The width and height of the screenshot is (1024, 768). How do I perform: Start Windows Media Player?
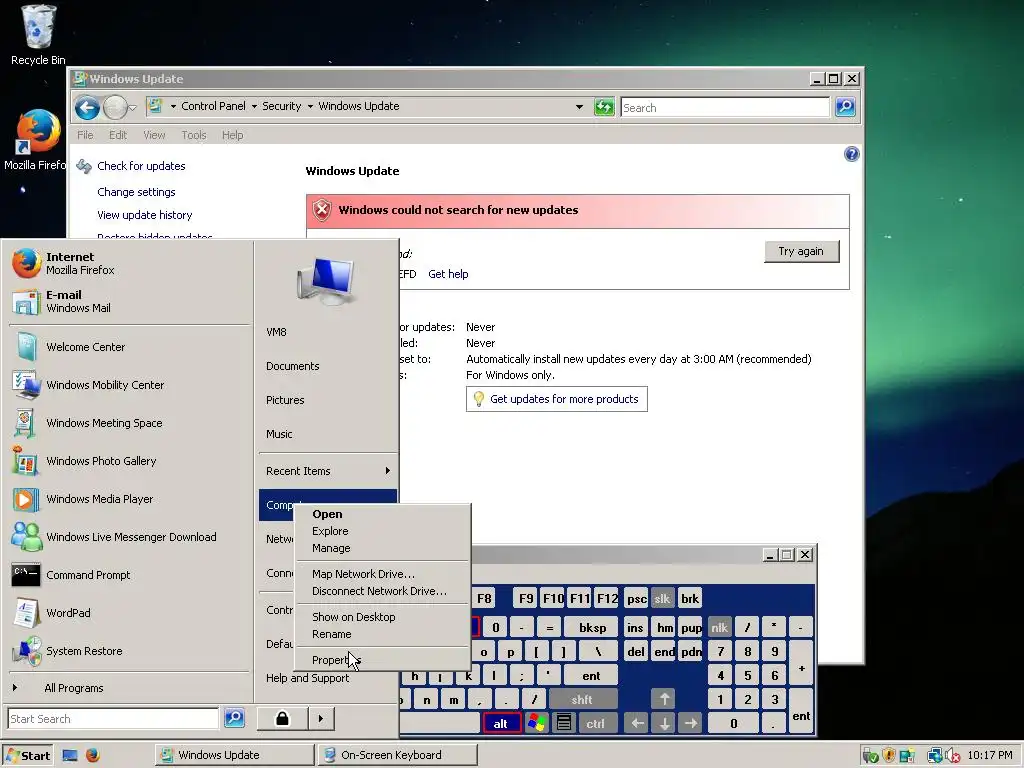coord(129,499)
